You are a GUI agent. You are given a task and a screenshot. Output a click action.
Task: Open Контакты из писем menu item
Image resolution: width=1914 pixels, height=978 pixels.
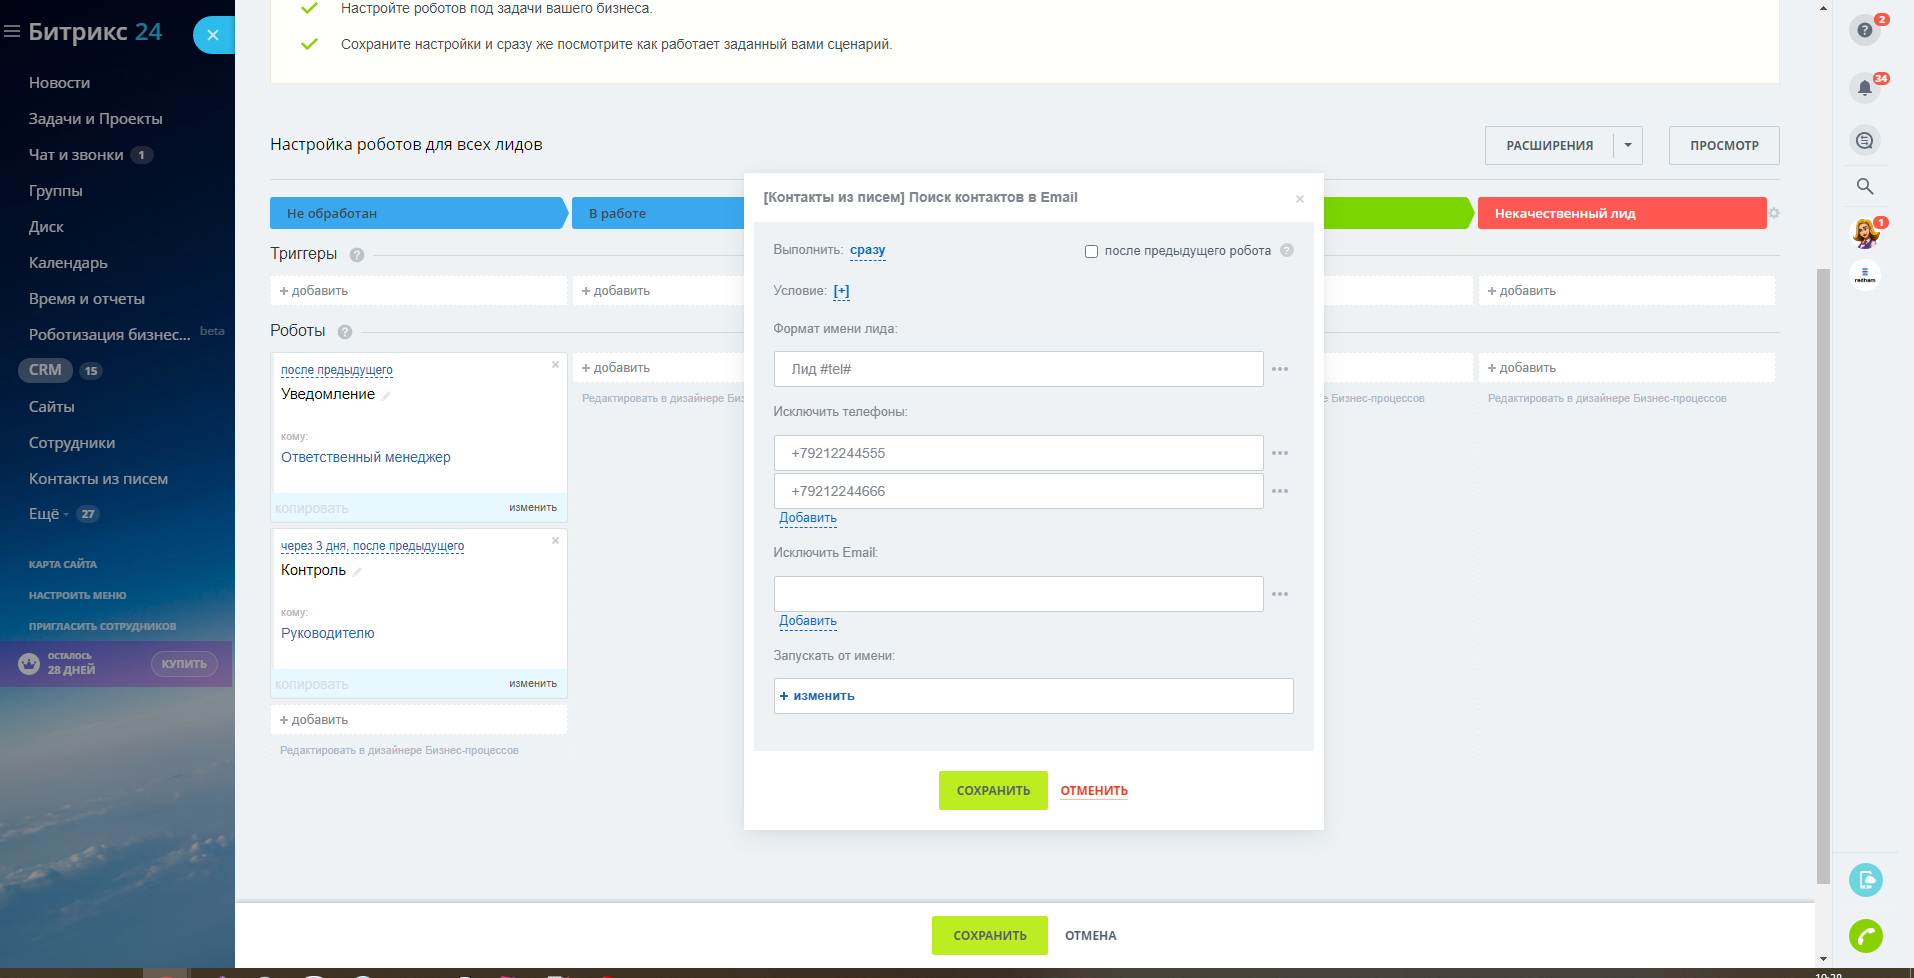98,479
